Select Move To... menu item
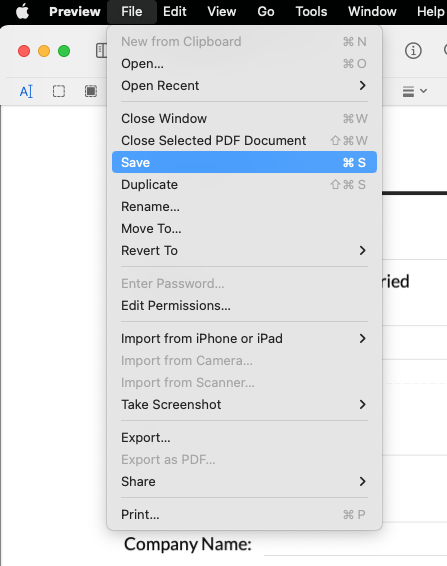 (244, 228)
